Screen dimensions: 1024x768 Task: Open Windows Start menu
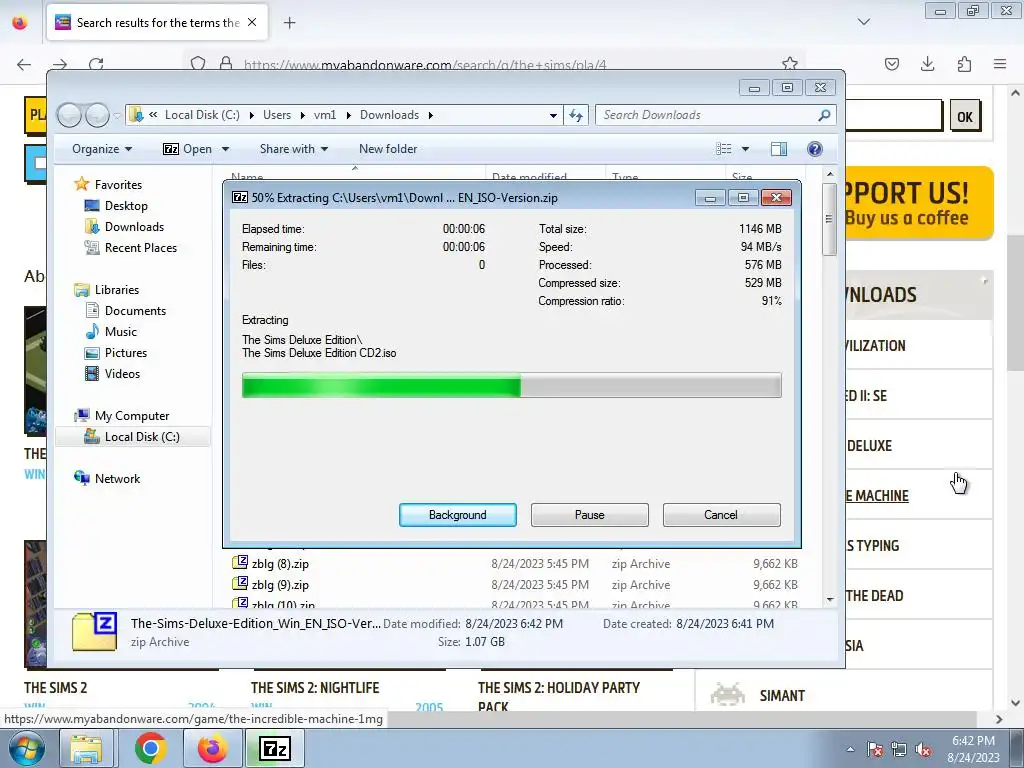point(27,748)
